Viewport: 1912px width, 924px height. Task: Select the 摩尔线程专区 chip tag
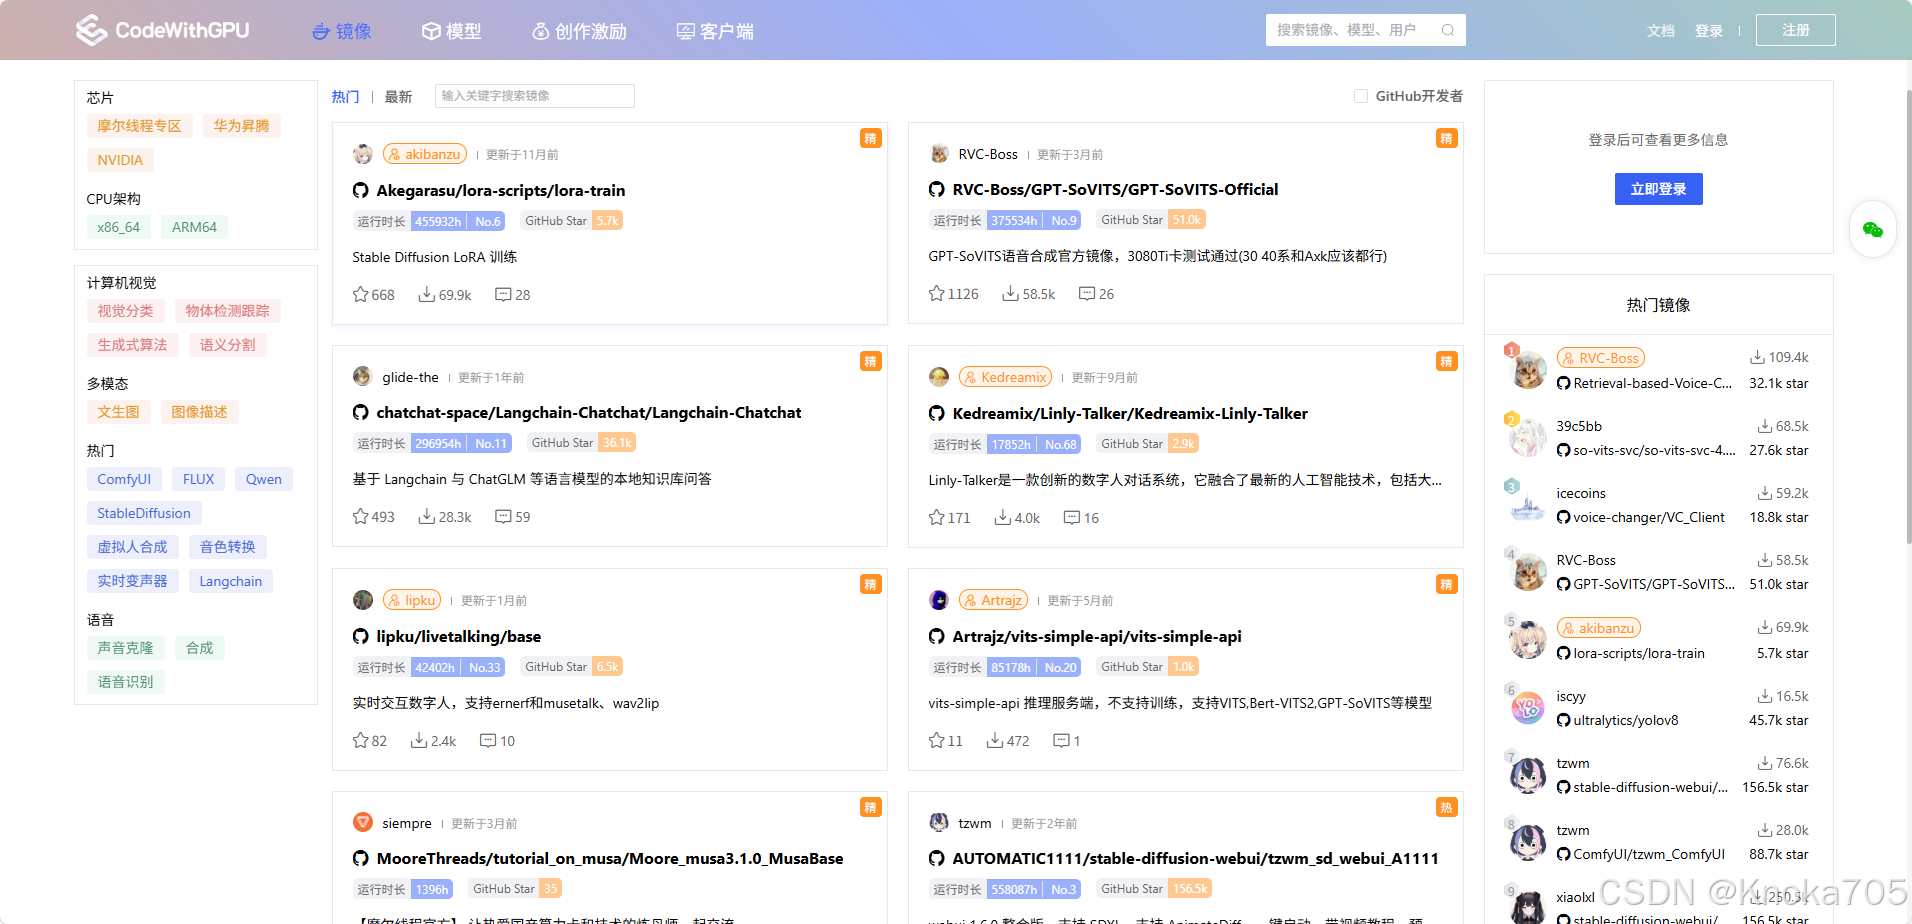[139, 126]
